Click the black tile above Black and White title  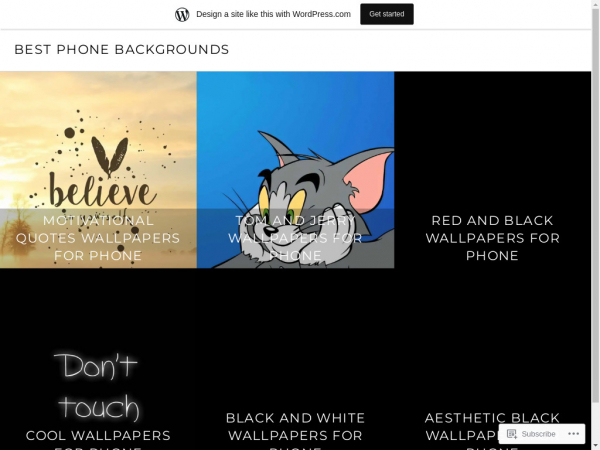pyautogui.click(x=295, y=339)
